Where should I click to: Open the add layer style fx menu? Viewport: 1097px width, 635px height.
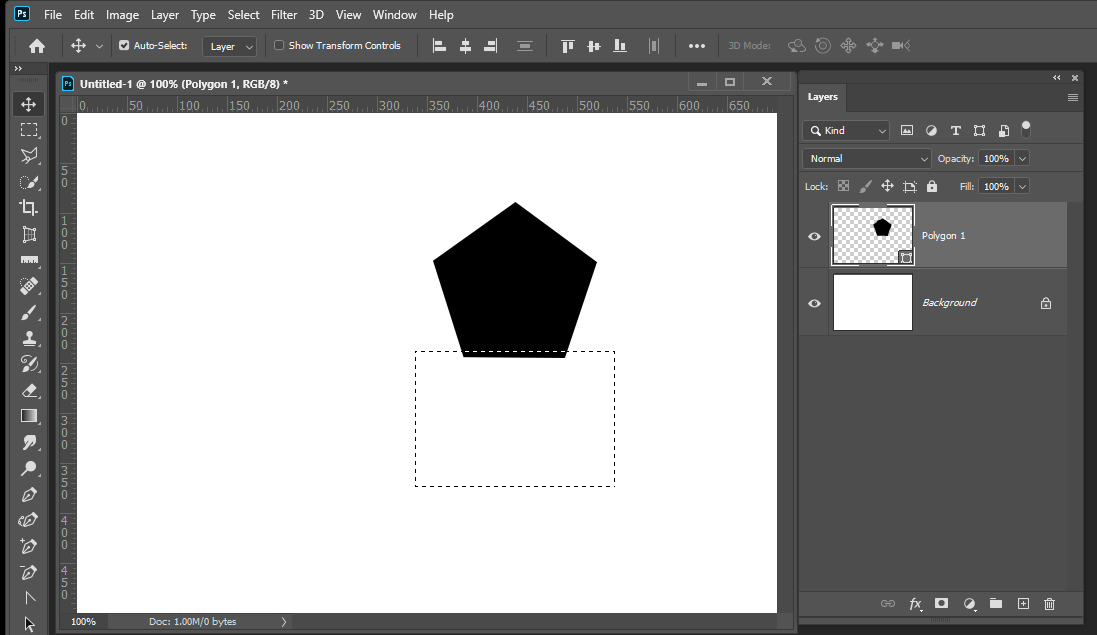915,604
